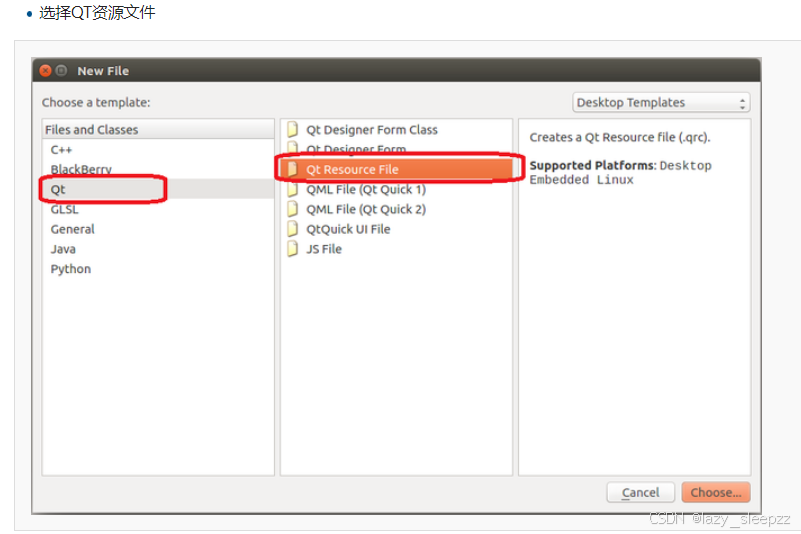Select the C++ category
The height and width of the screenshot is (534, 801).
158,150
